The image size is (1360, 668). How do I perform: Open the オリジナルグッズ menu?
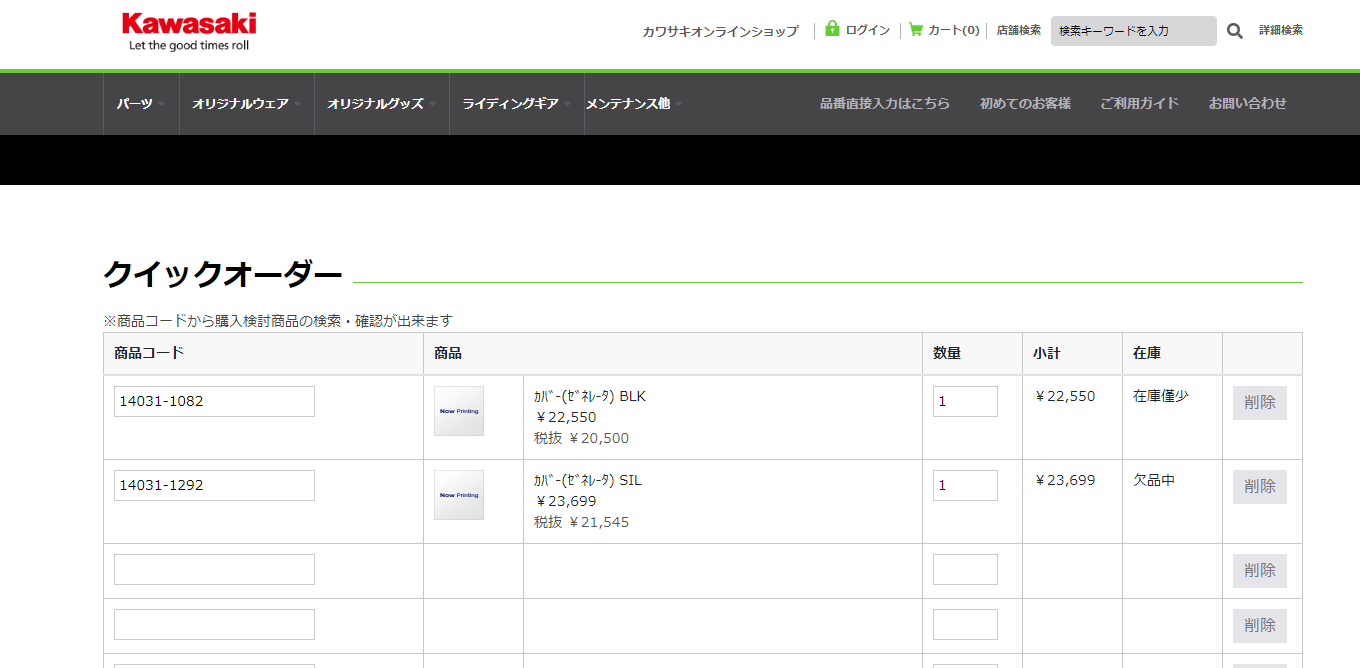[x=381, y=103]
